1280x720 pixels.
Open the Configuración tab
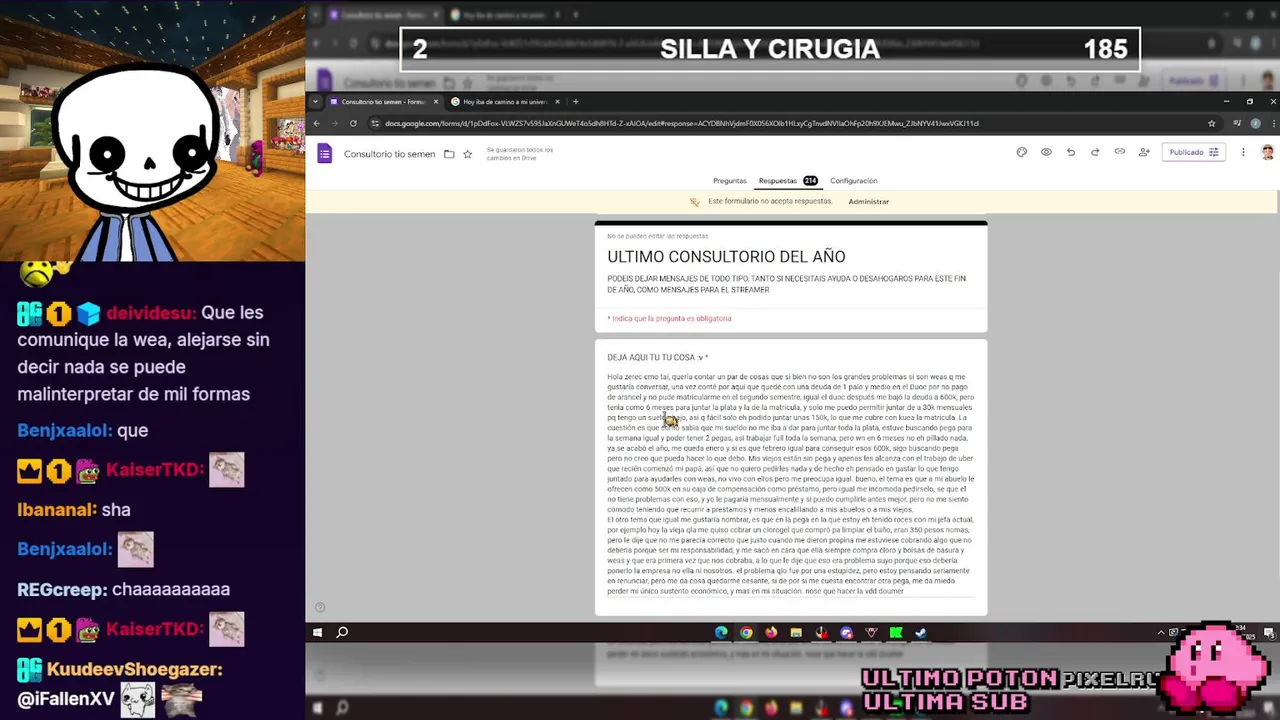[854, 181]
